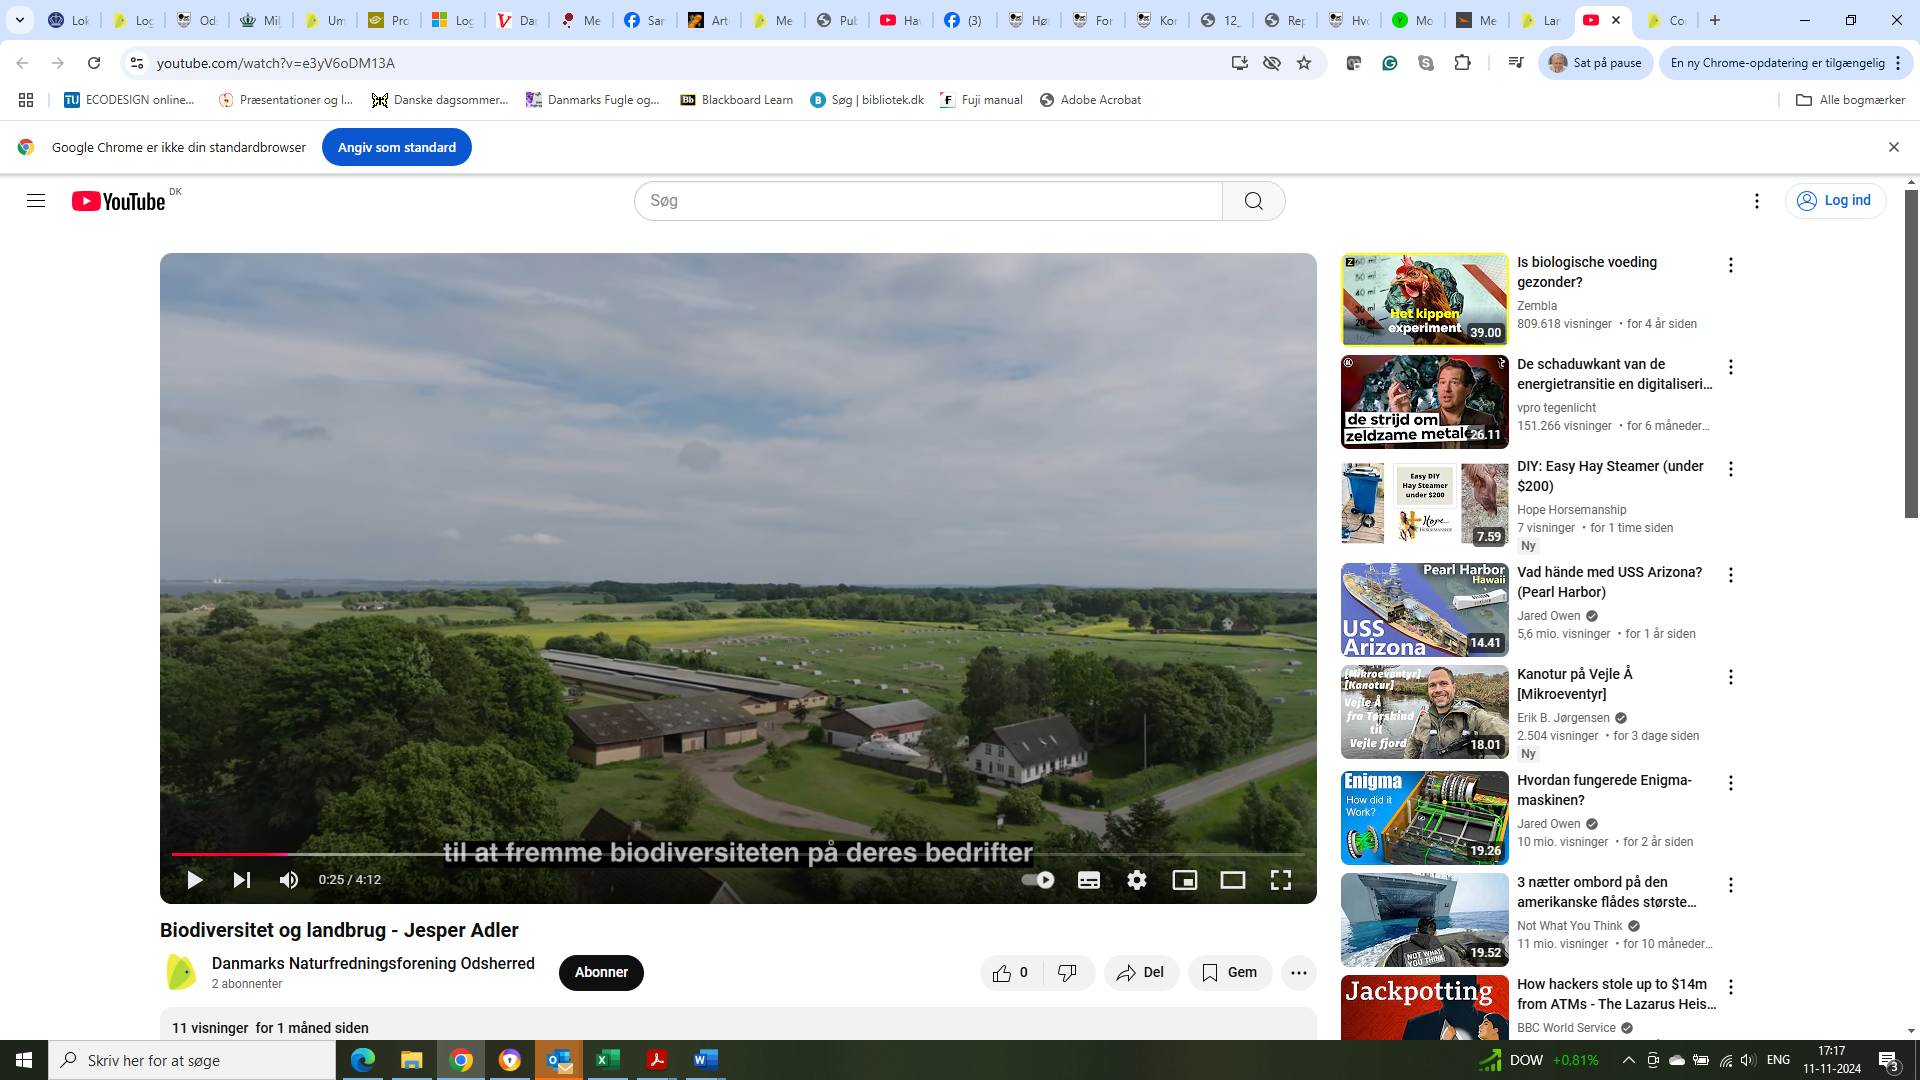Share the video via Del
The width and height of the screenshot is (1920, 1080).
click(1141, 973)
